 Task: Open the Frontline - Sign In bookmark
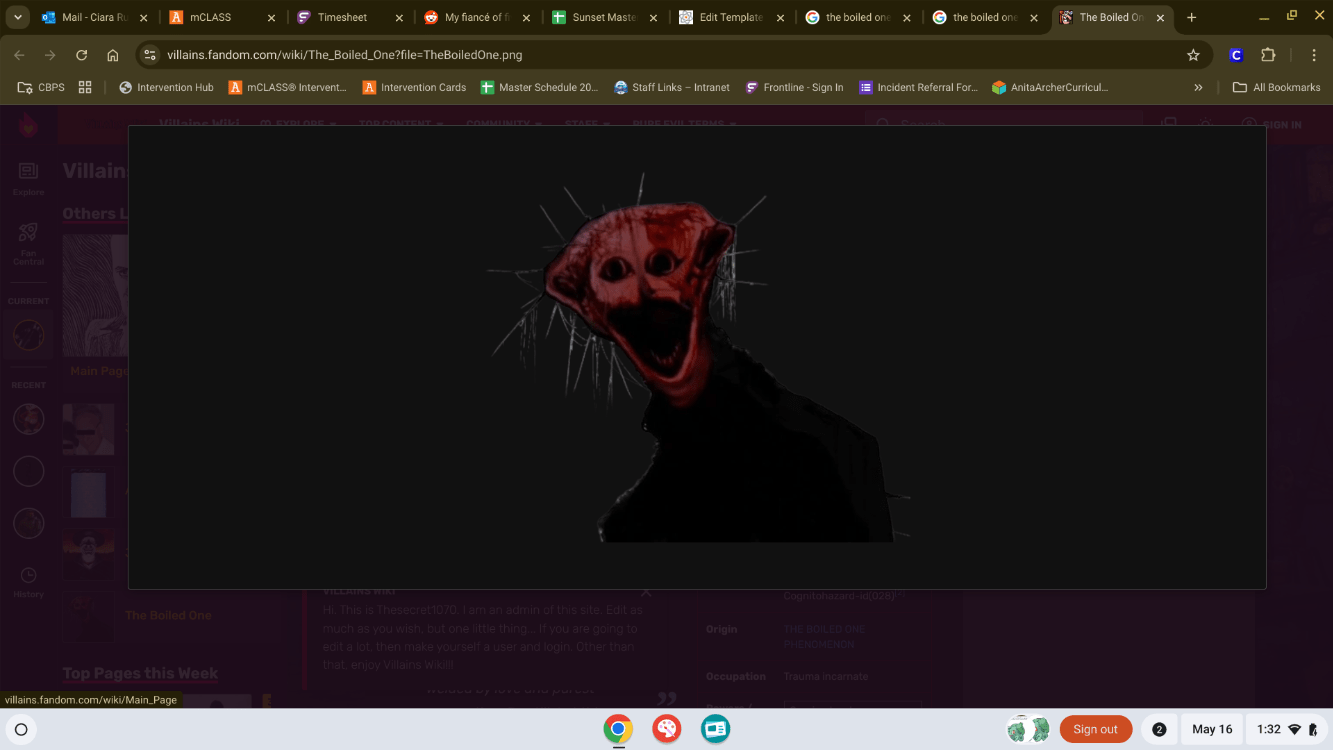pos(794,87)
